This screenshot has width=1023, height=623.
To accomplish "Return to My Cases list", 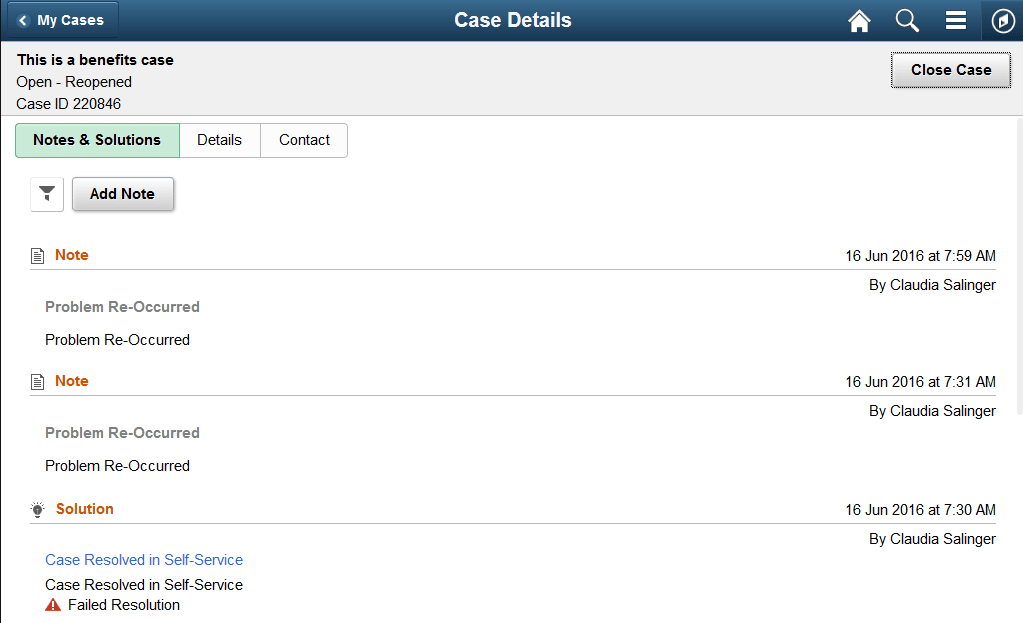I will (63, 19).
